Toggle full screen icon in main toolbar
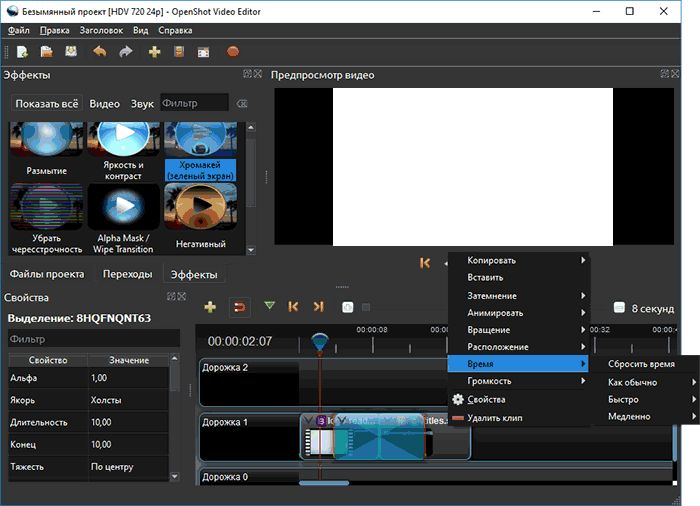The image size is (700, 506). (204, 52)
